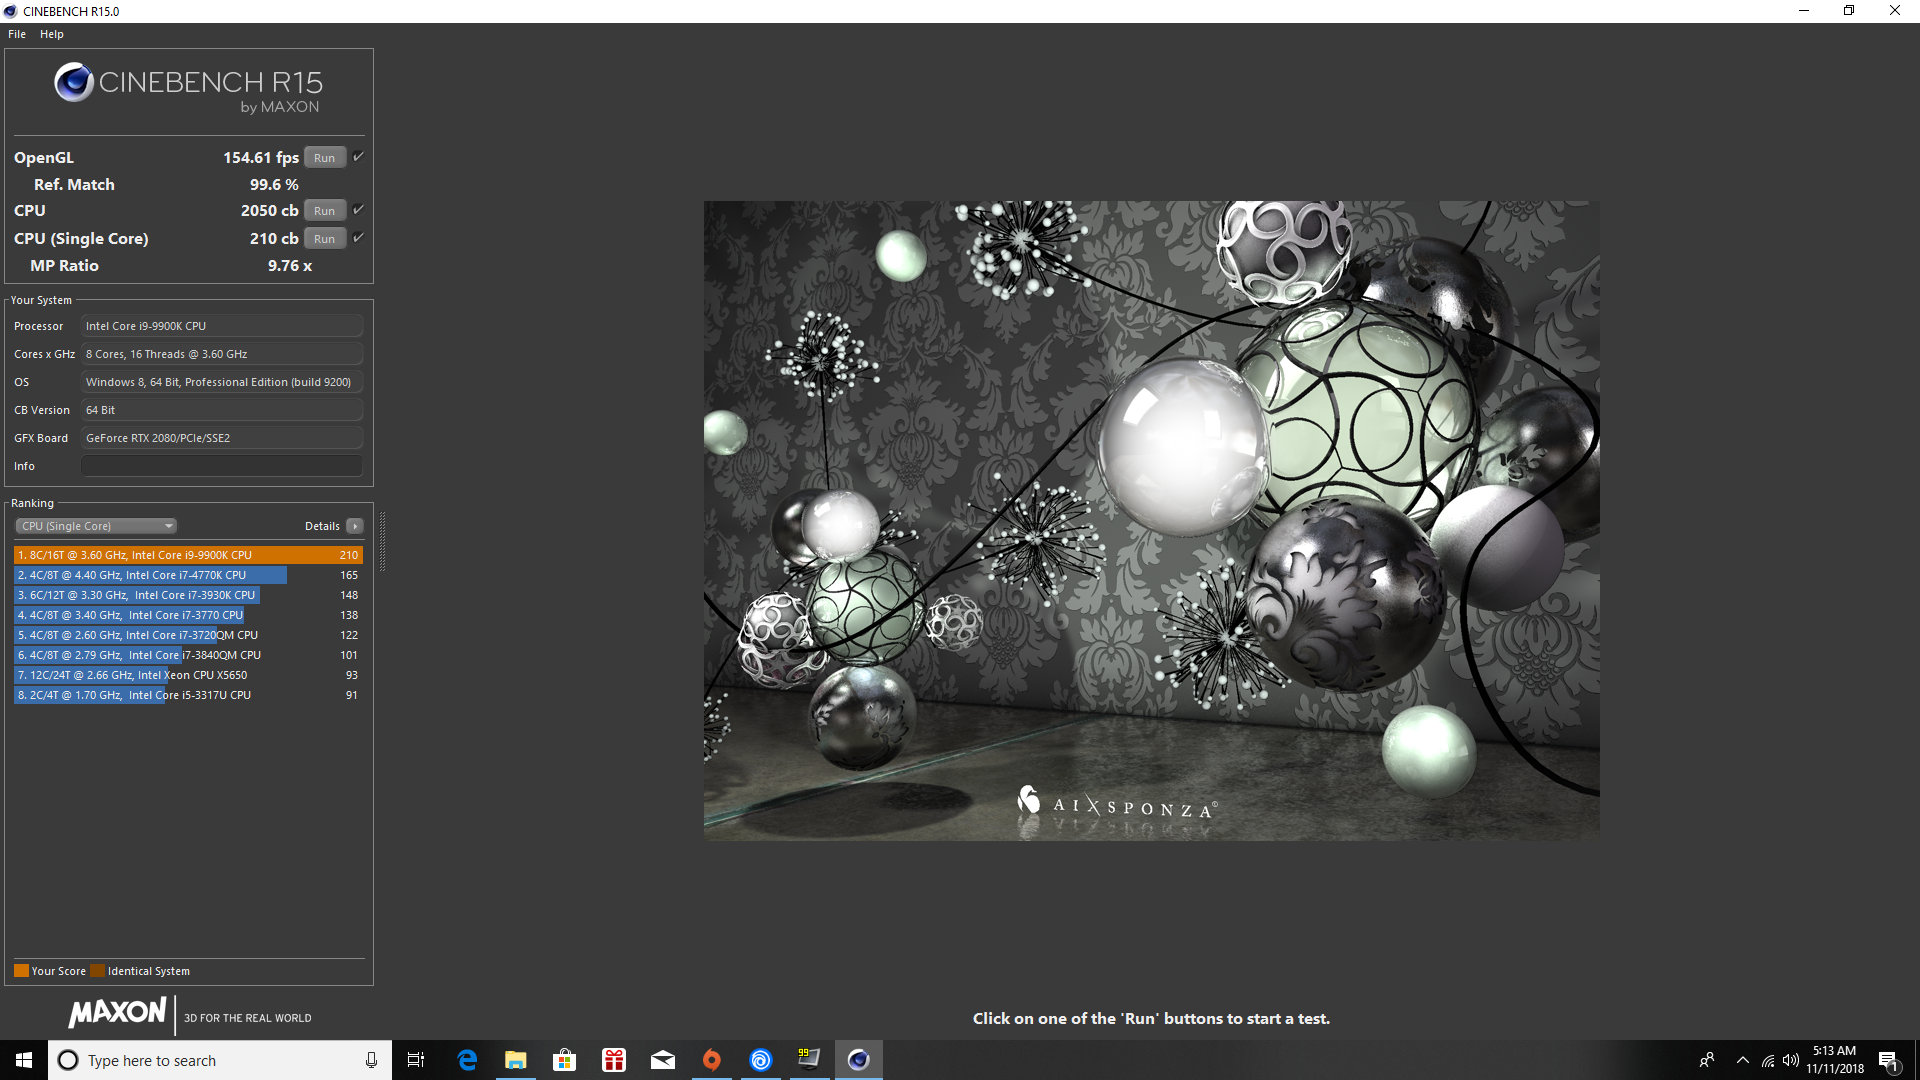
Task: Select ranking row 1 i9-9900K CPU
Action: click(x=188, y=555)
